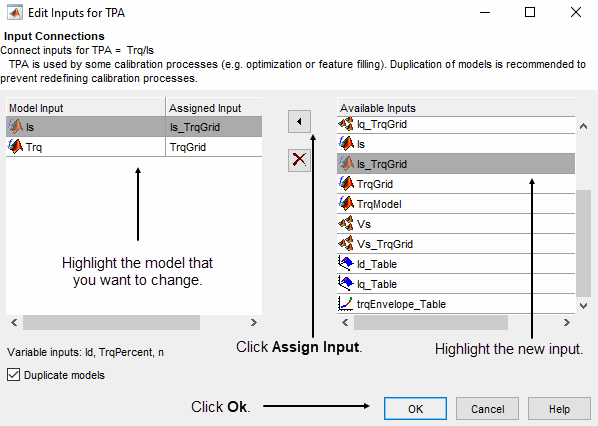Click the Trq model input icon

[16, 146]
